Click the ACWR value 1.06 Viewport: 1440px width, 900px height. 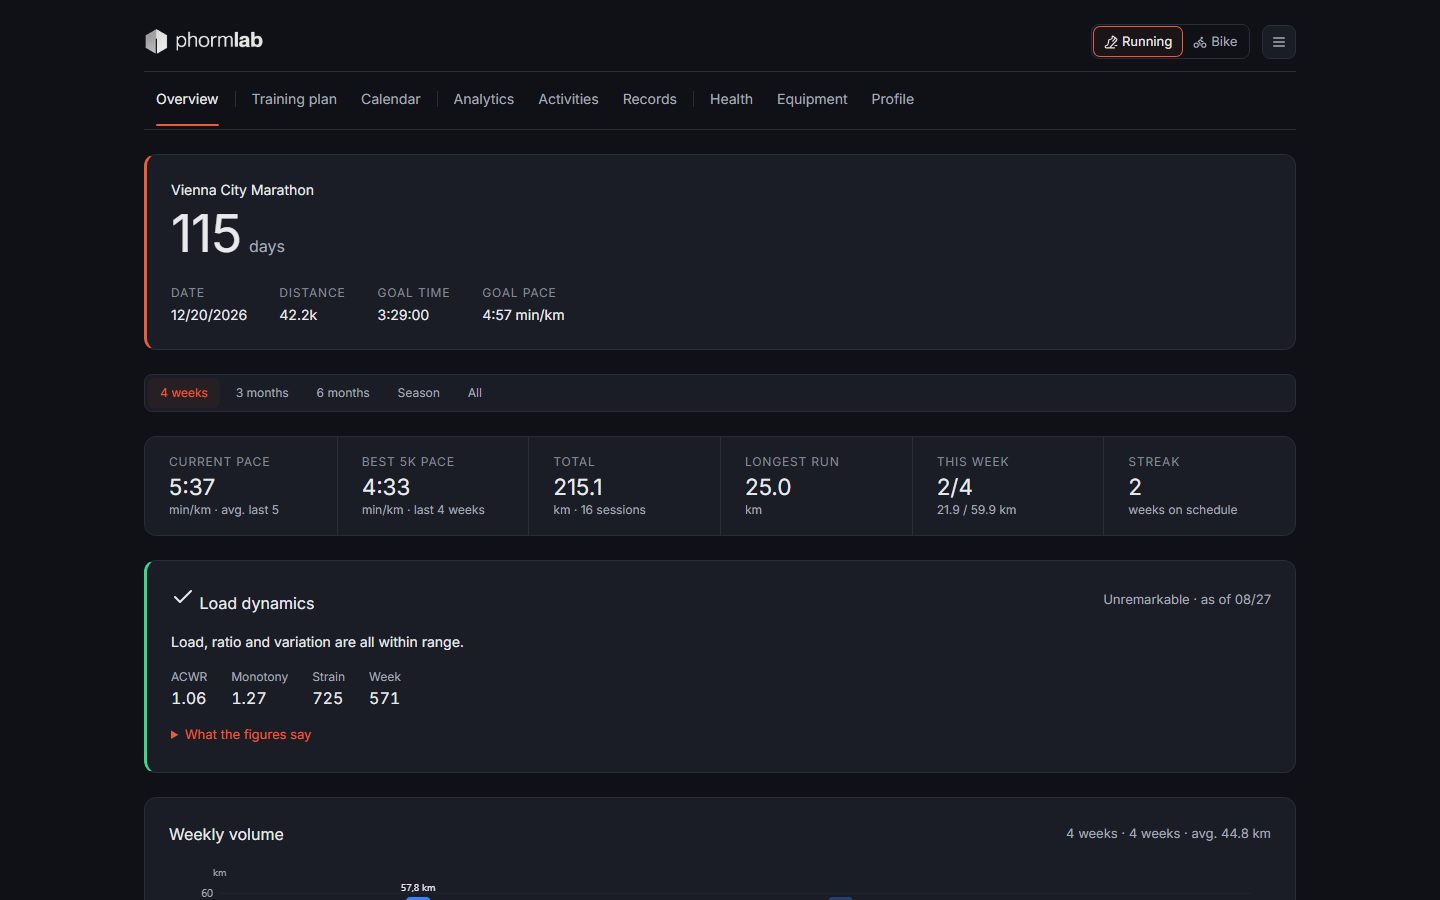tap(188, 698)
